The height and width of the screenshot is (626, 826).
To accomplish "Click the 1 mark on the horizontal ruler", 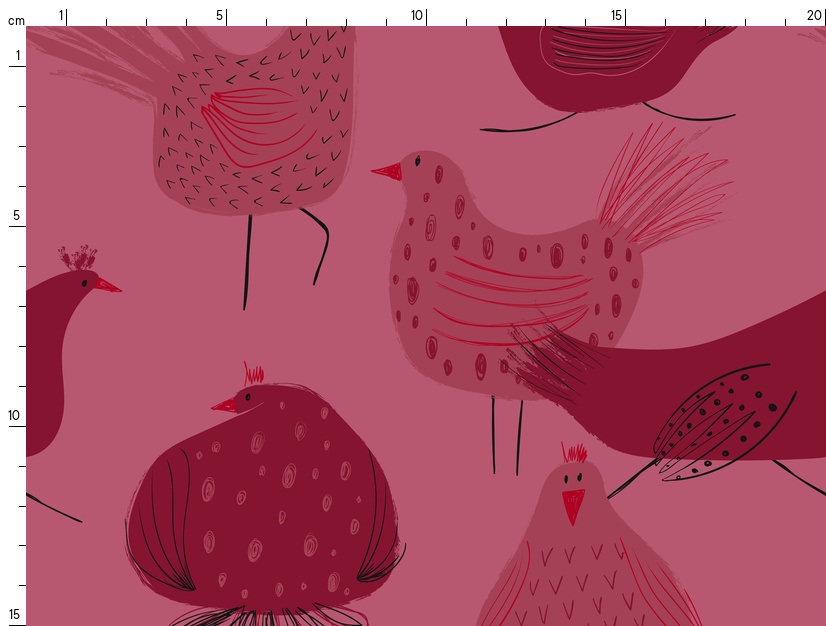I will [61, 15].
